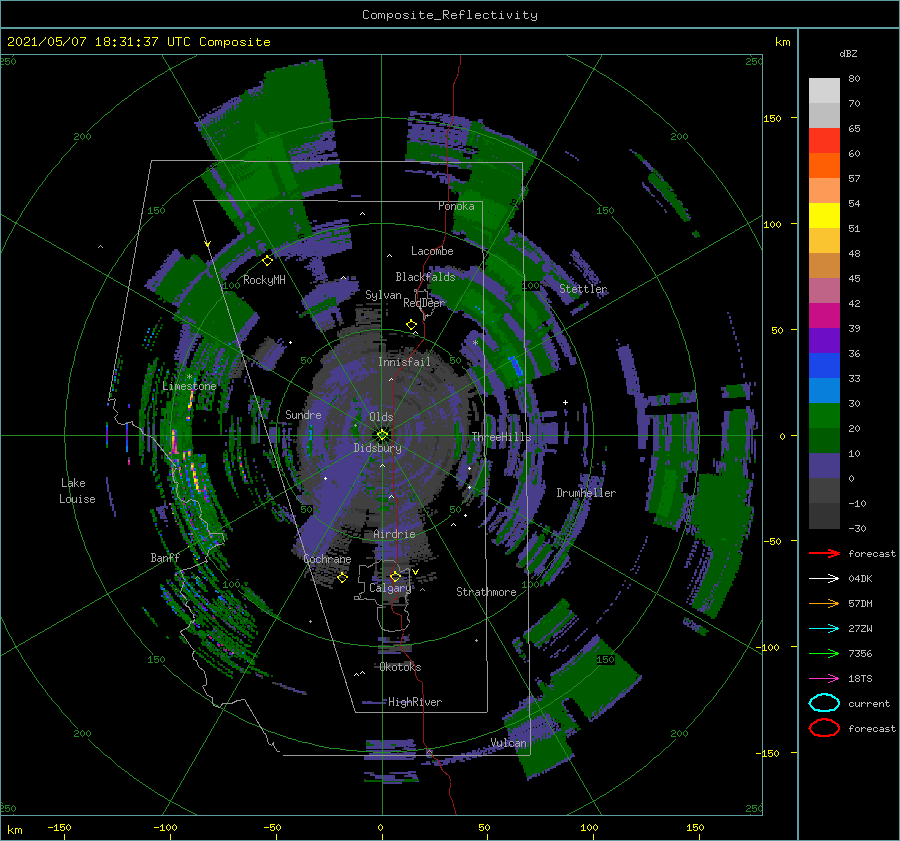Click the 18TS legend label
This screenshot has width=900, height=841.
coord(860,679)
